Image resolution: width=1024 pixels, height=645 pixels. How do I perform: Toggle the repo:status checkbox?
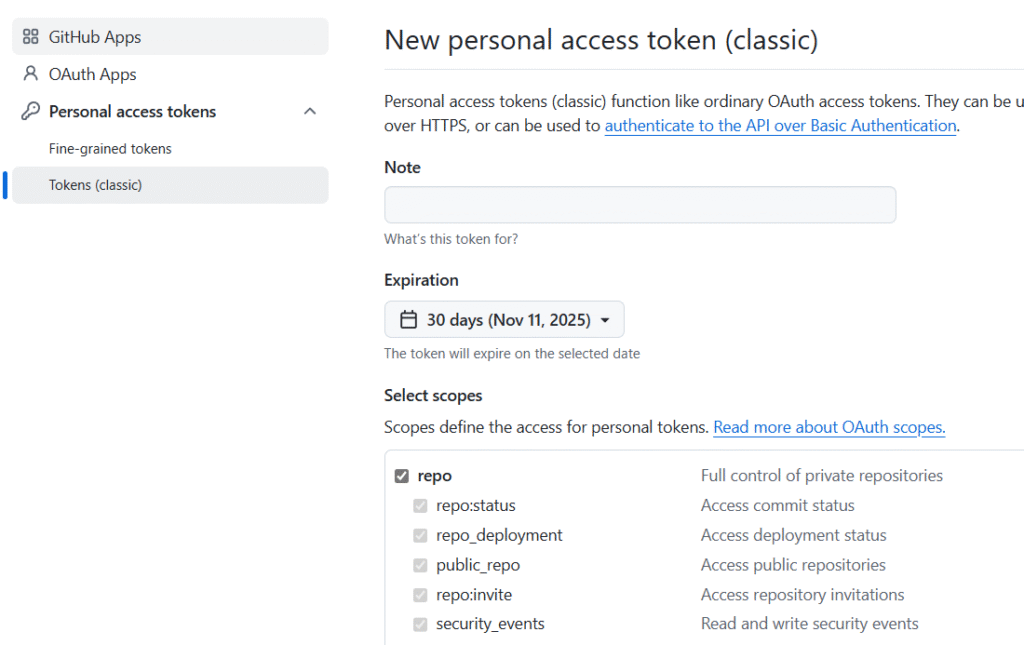coord(420,506)
